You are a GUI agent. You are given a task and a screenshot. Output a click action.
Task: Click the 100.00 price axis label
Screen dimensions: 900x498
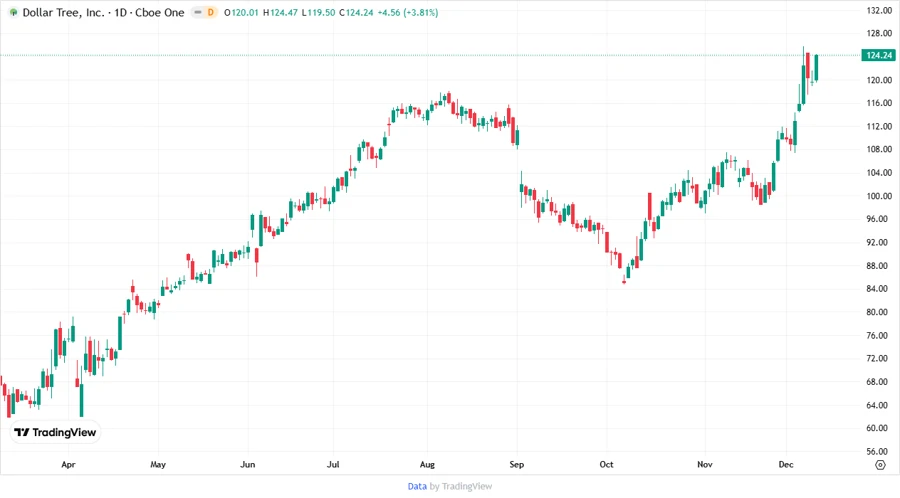[879, 196]
